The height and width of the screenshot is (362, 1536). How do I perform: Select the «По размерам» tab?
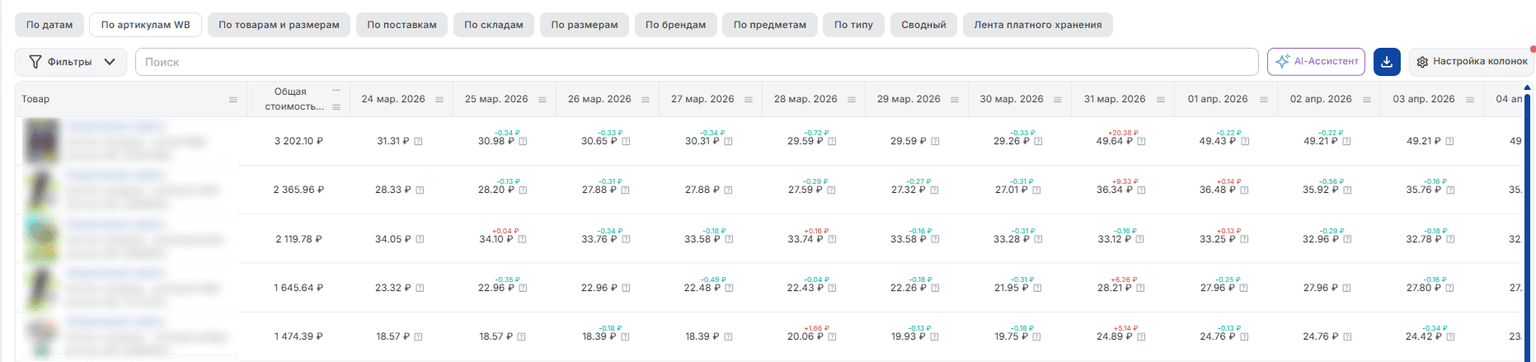pyautogui.click(x=584, y=24)
